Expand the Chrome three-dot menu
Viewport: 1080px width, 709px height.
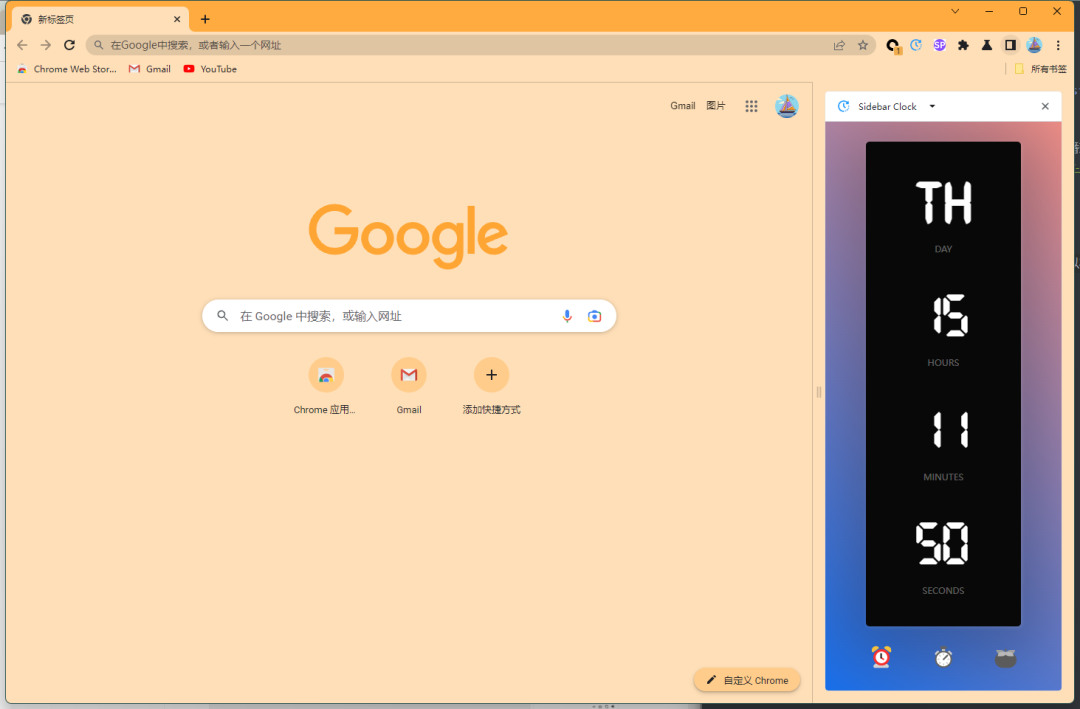[x=1058, y=45]
